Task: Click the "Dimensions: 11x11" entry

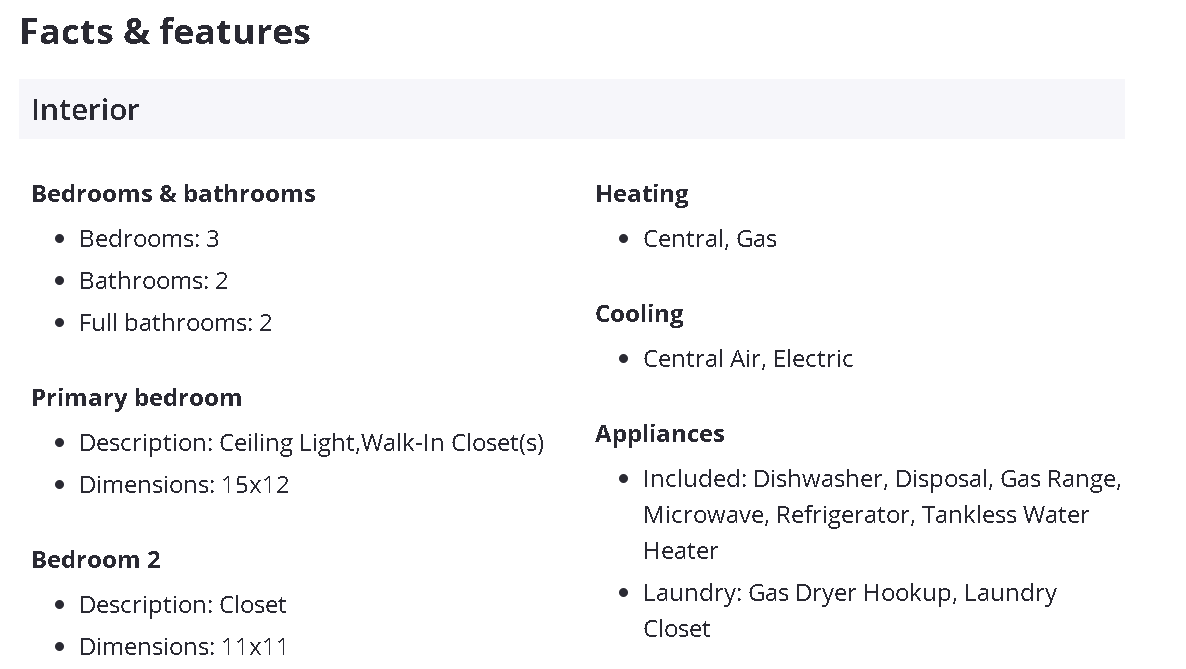Action: coord(183,647)
